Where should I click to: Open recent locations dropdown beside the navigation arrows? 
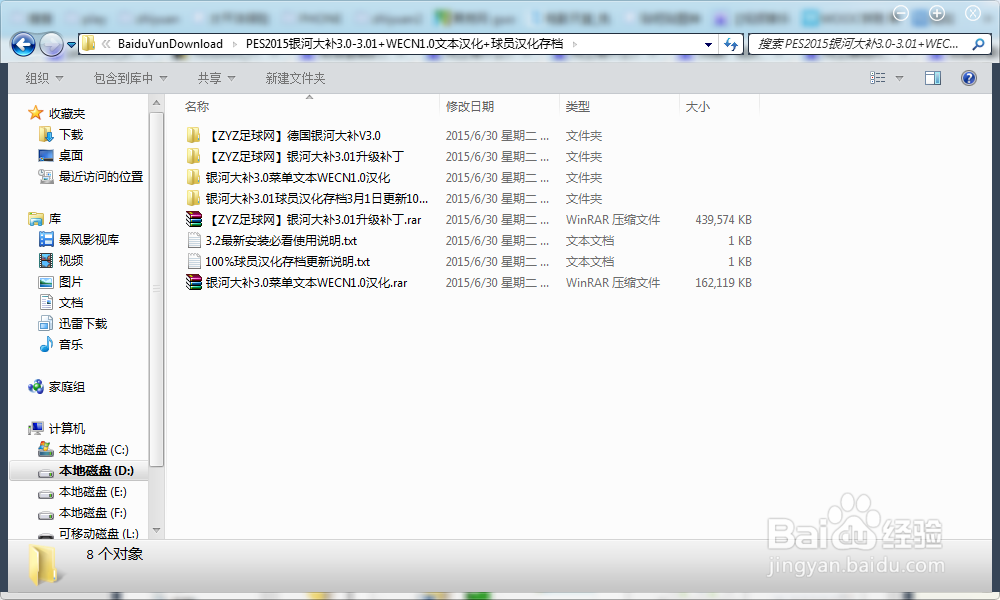coord(71,45)
